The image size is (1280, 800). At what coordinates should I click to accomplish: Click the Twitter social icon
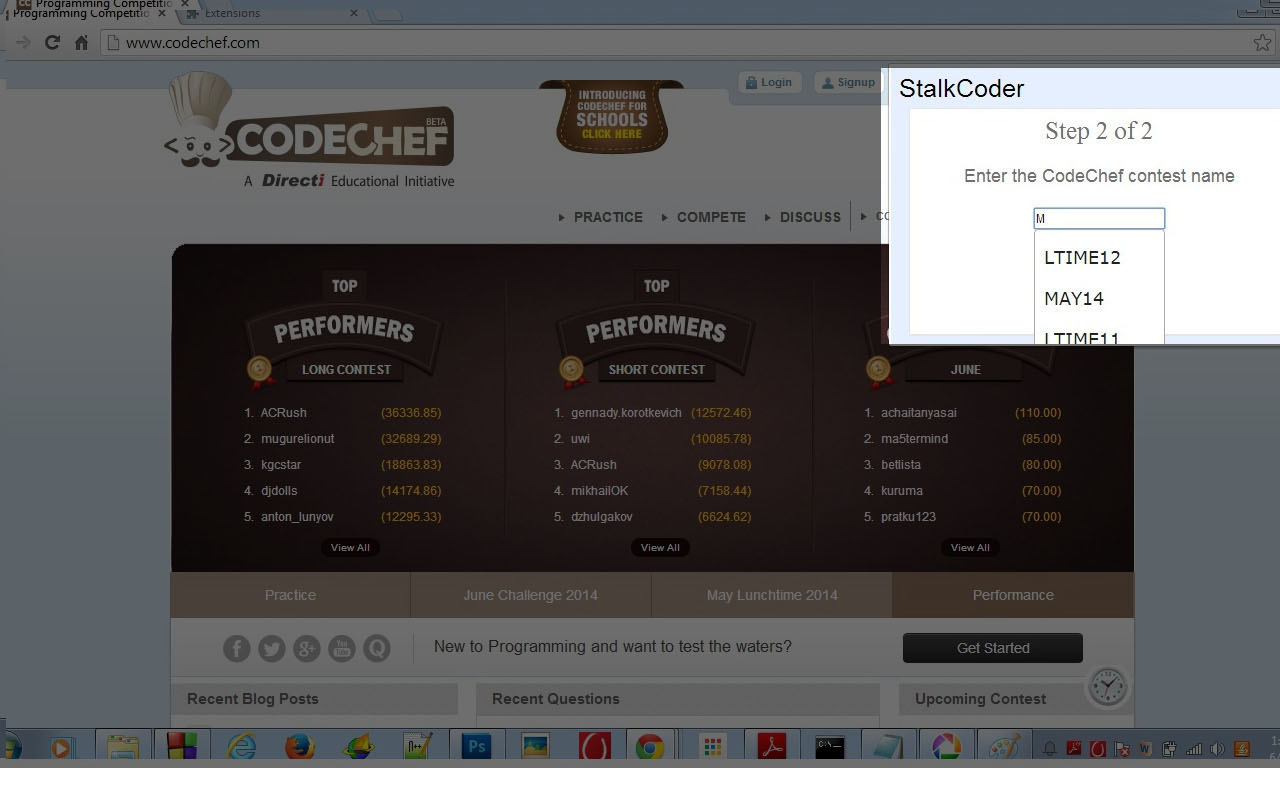[x=272, y=648]
